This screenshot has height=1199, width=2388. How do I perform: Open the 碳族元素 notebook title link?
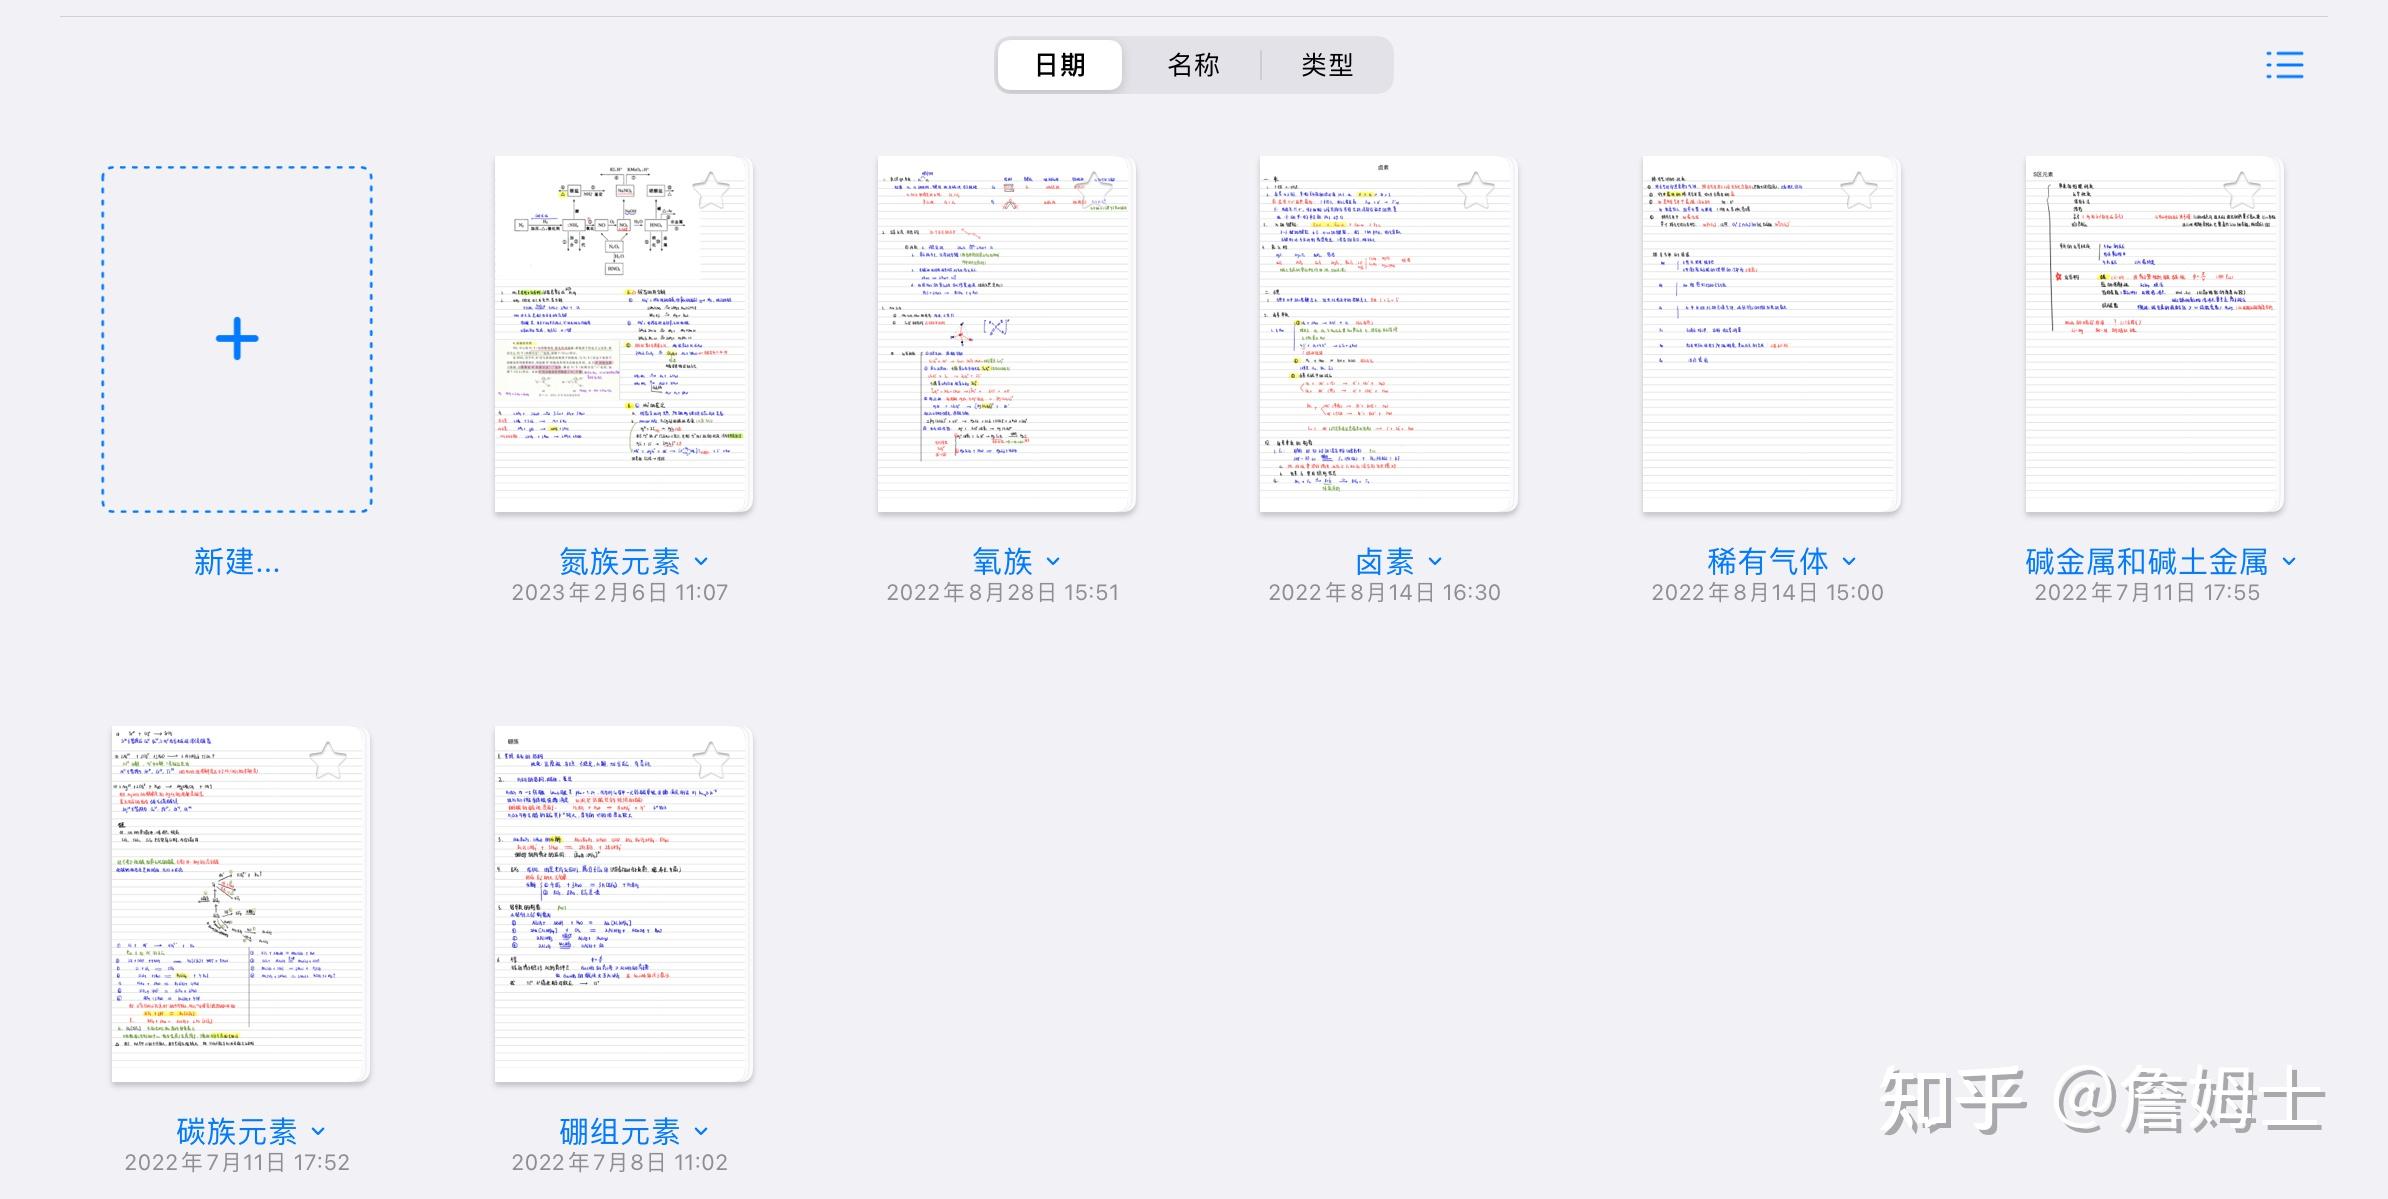point(237,1132)
